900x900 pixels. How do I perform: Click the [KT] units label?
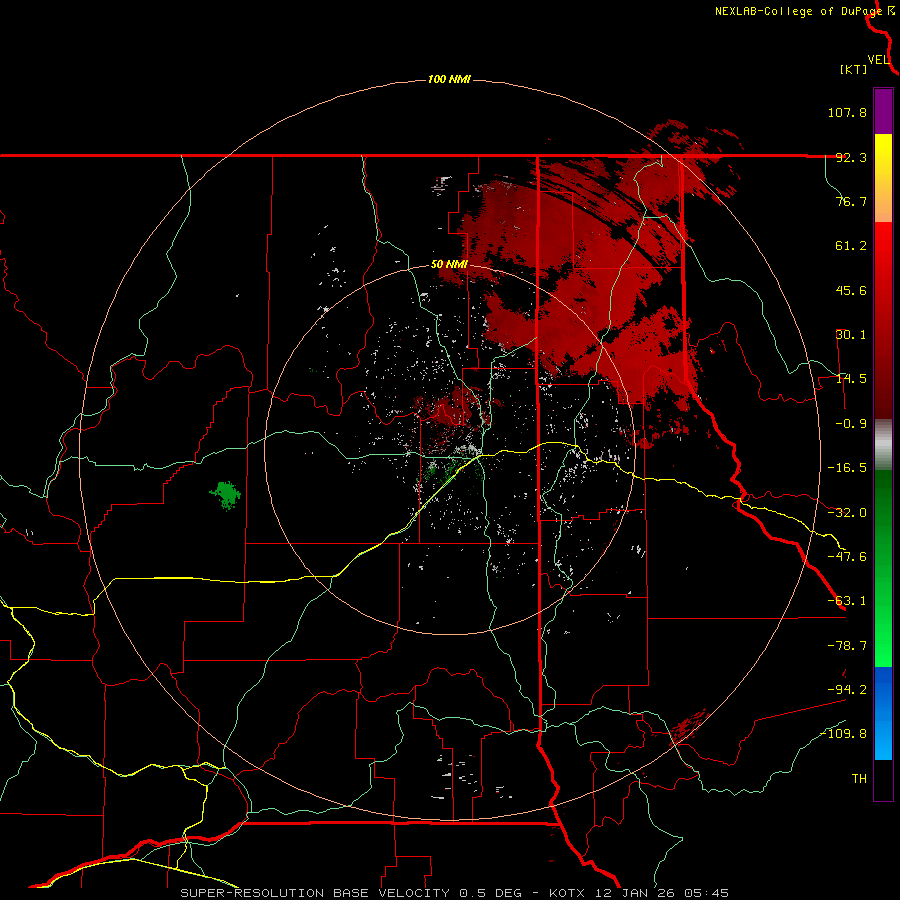coord(854,69)
